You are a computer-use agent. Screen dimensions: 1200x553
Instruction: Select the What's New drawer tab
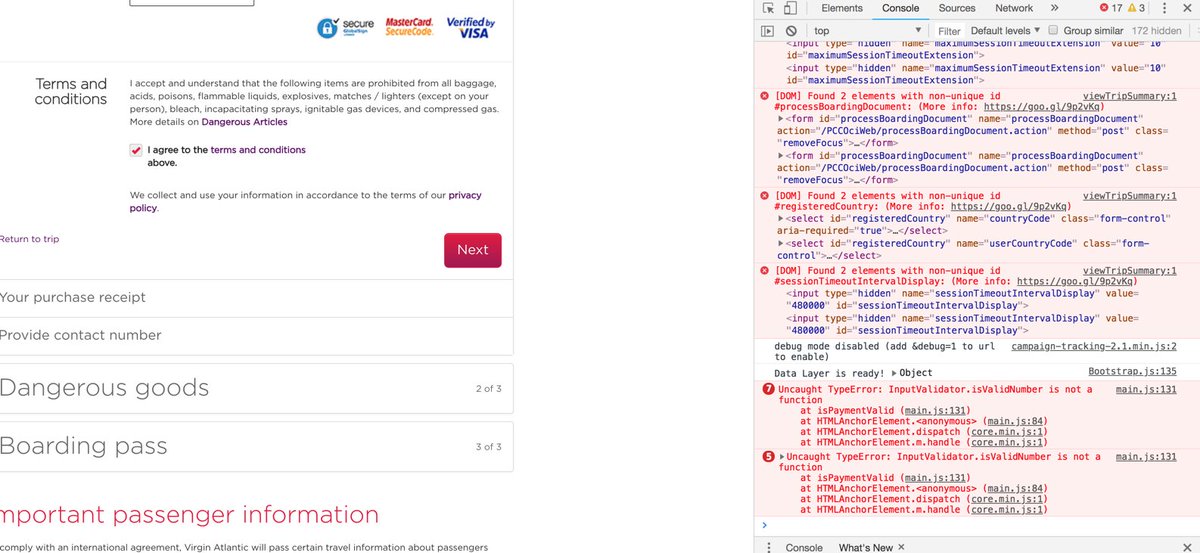[x=866, y=547]
